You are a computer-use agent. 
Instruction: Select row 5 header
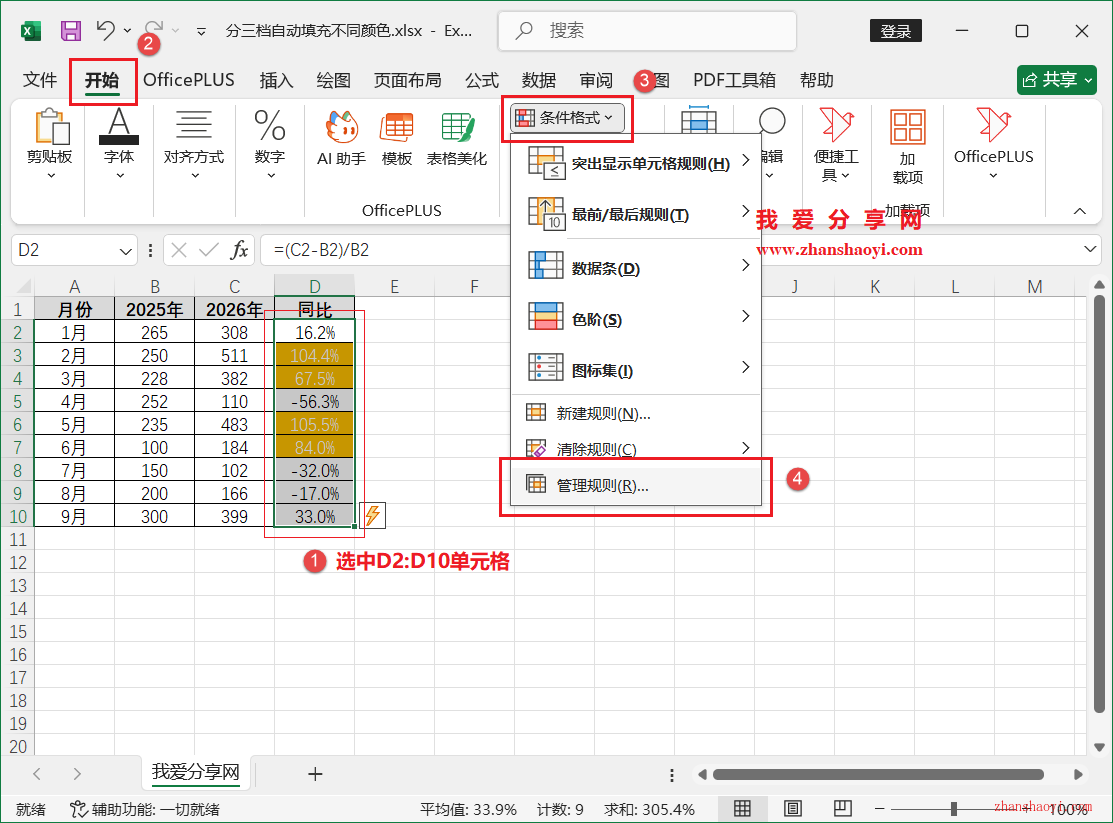pos(17,401)
